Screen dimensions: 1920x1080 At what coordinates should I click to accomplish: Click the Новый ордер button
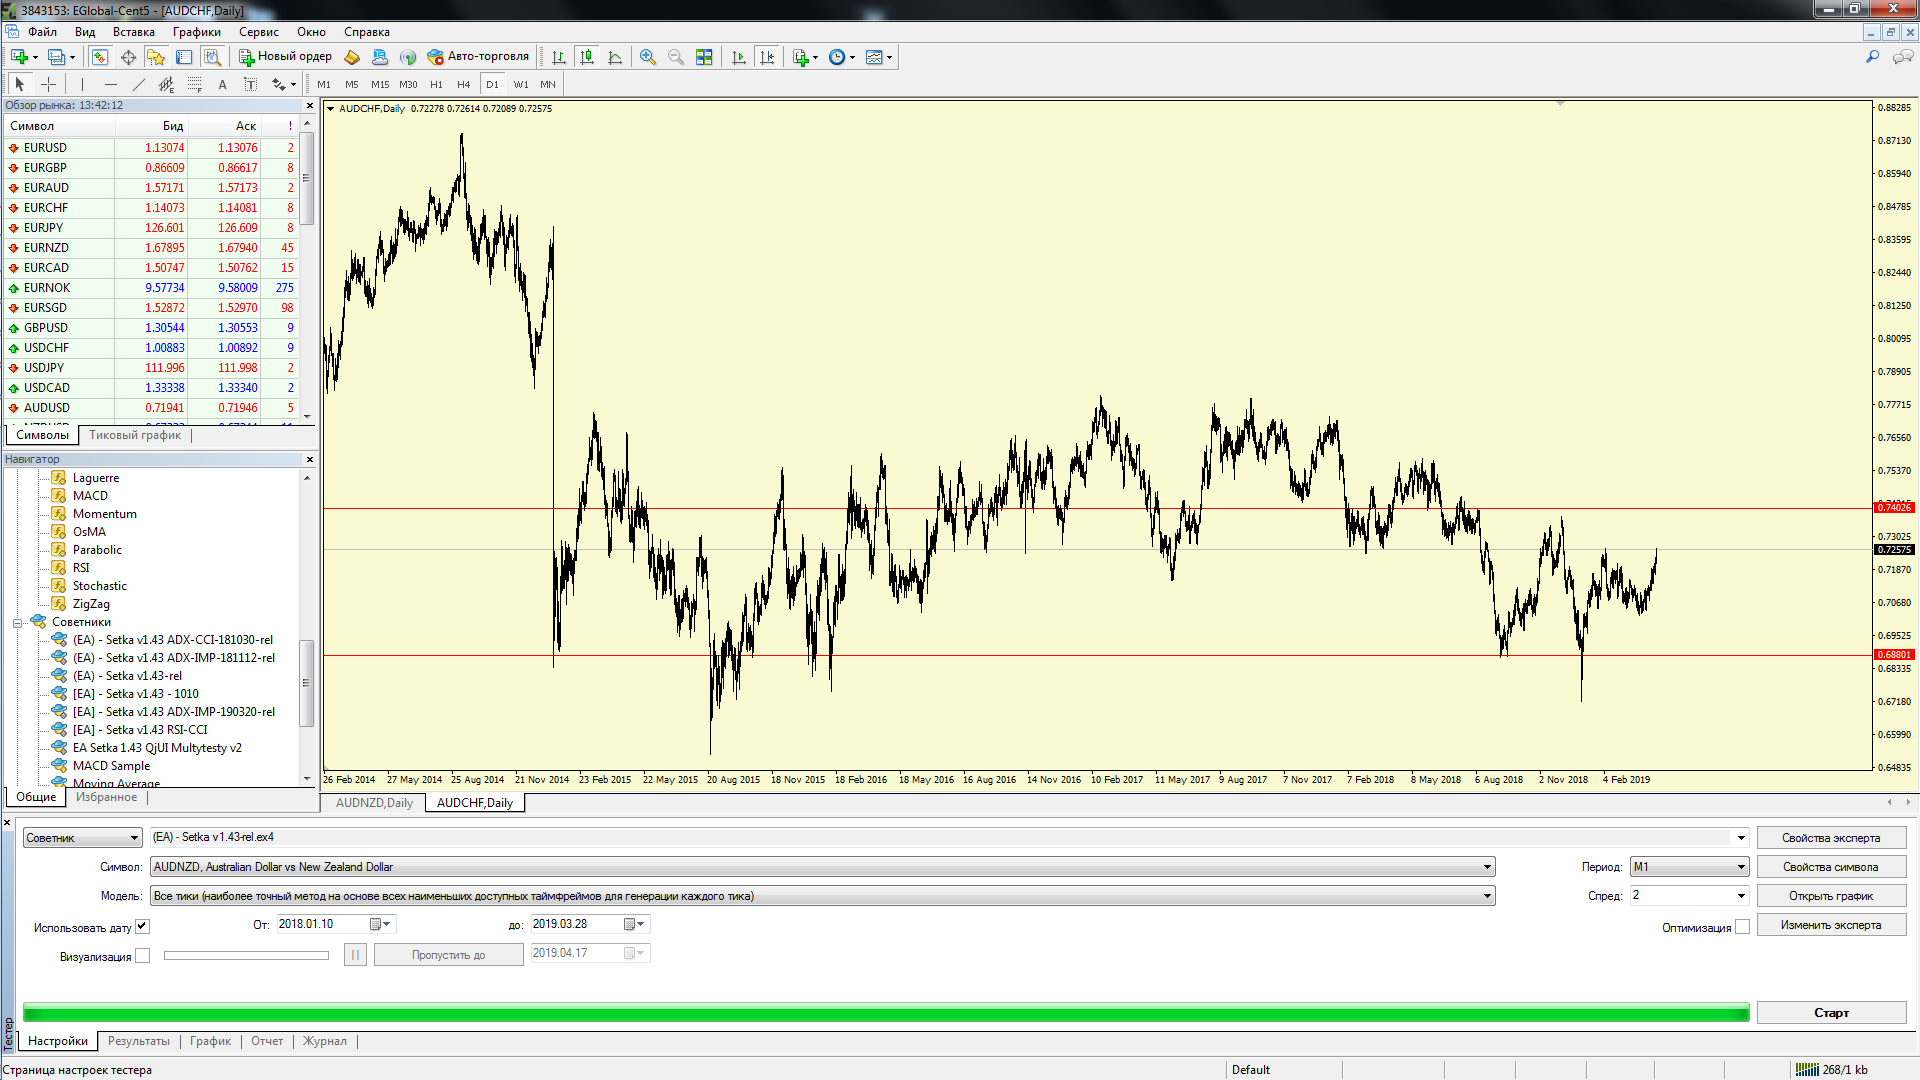285,57
